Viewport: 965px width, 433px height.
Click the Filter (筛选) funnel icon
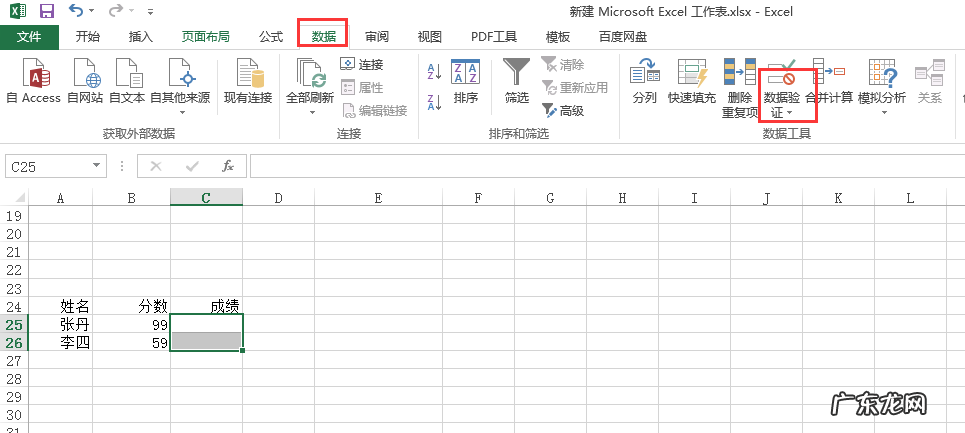516,78
